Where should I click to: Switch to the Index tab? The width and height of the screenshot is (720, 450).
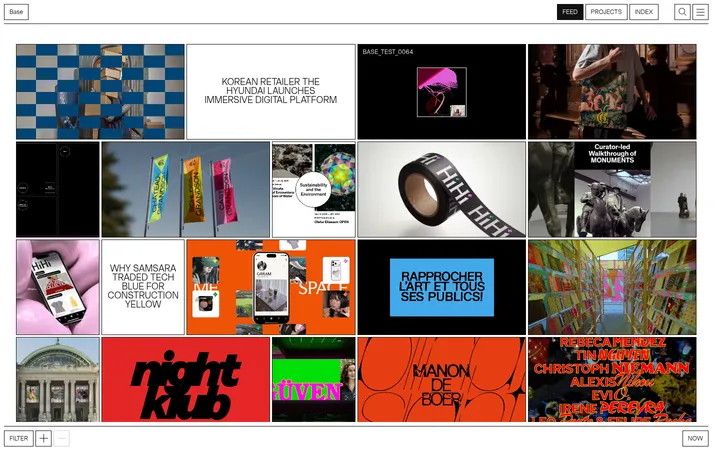pyautogui.click(x=644, y=12)
